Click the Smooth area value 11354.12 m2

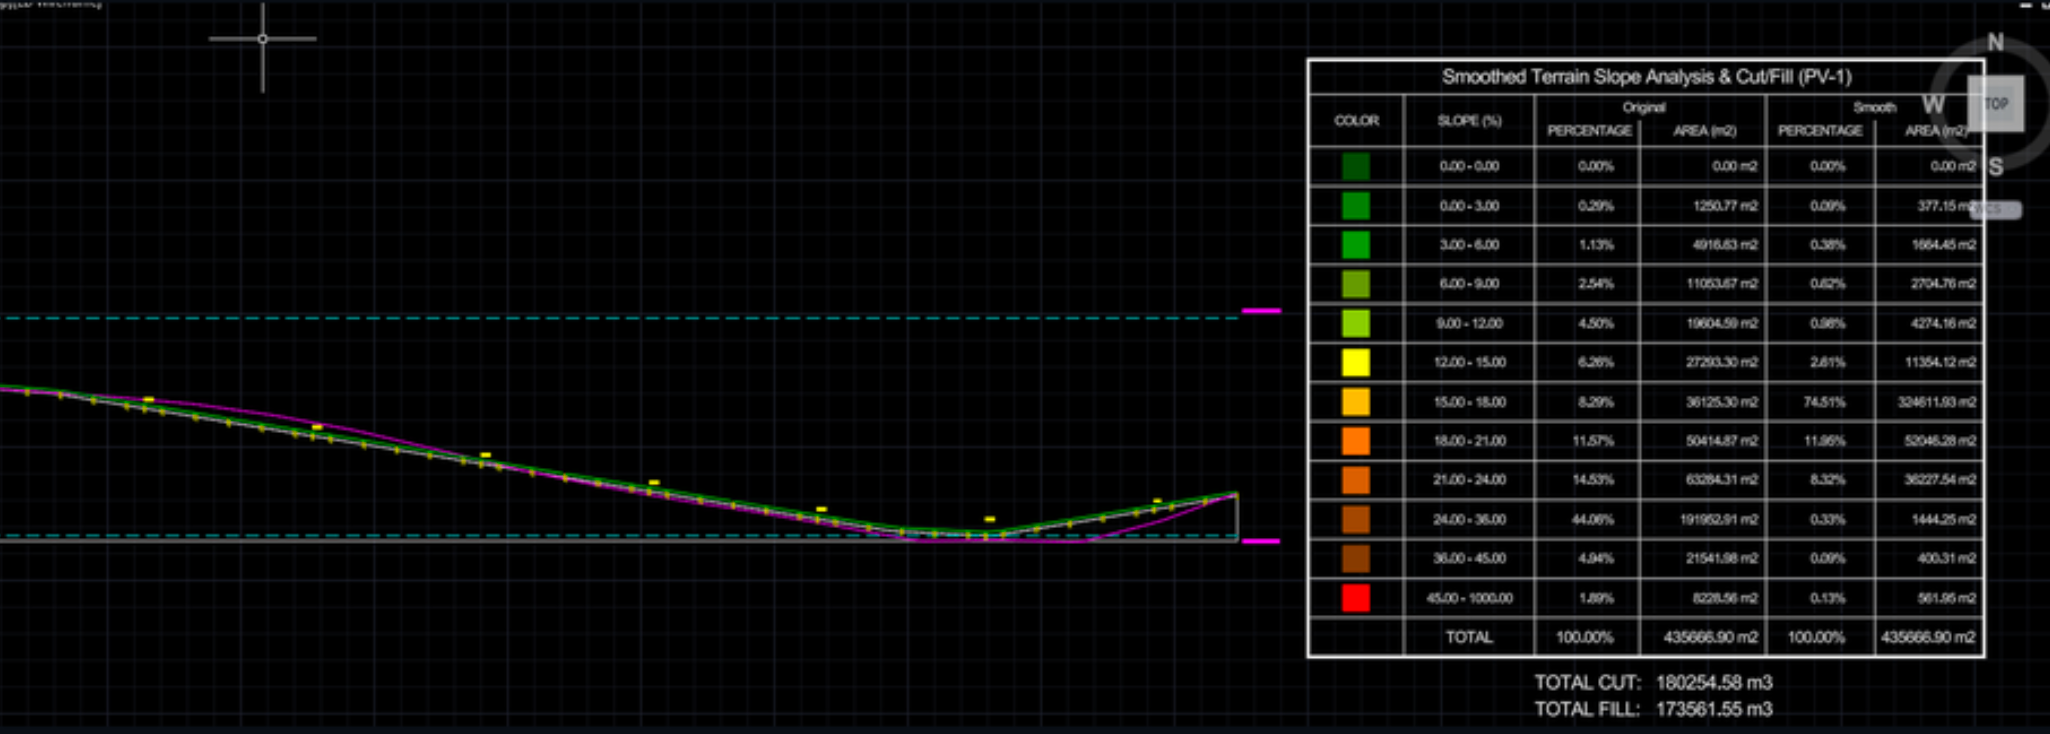coord(1940,363)
